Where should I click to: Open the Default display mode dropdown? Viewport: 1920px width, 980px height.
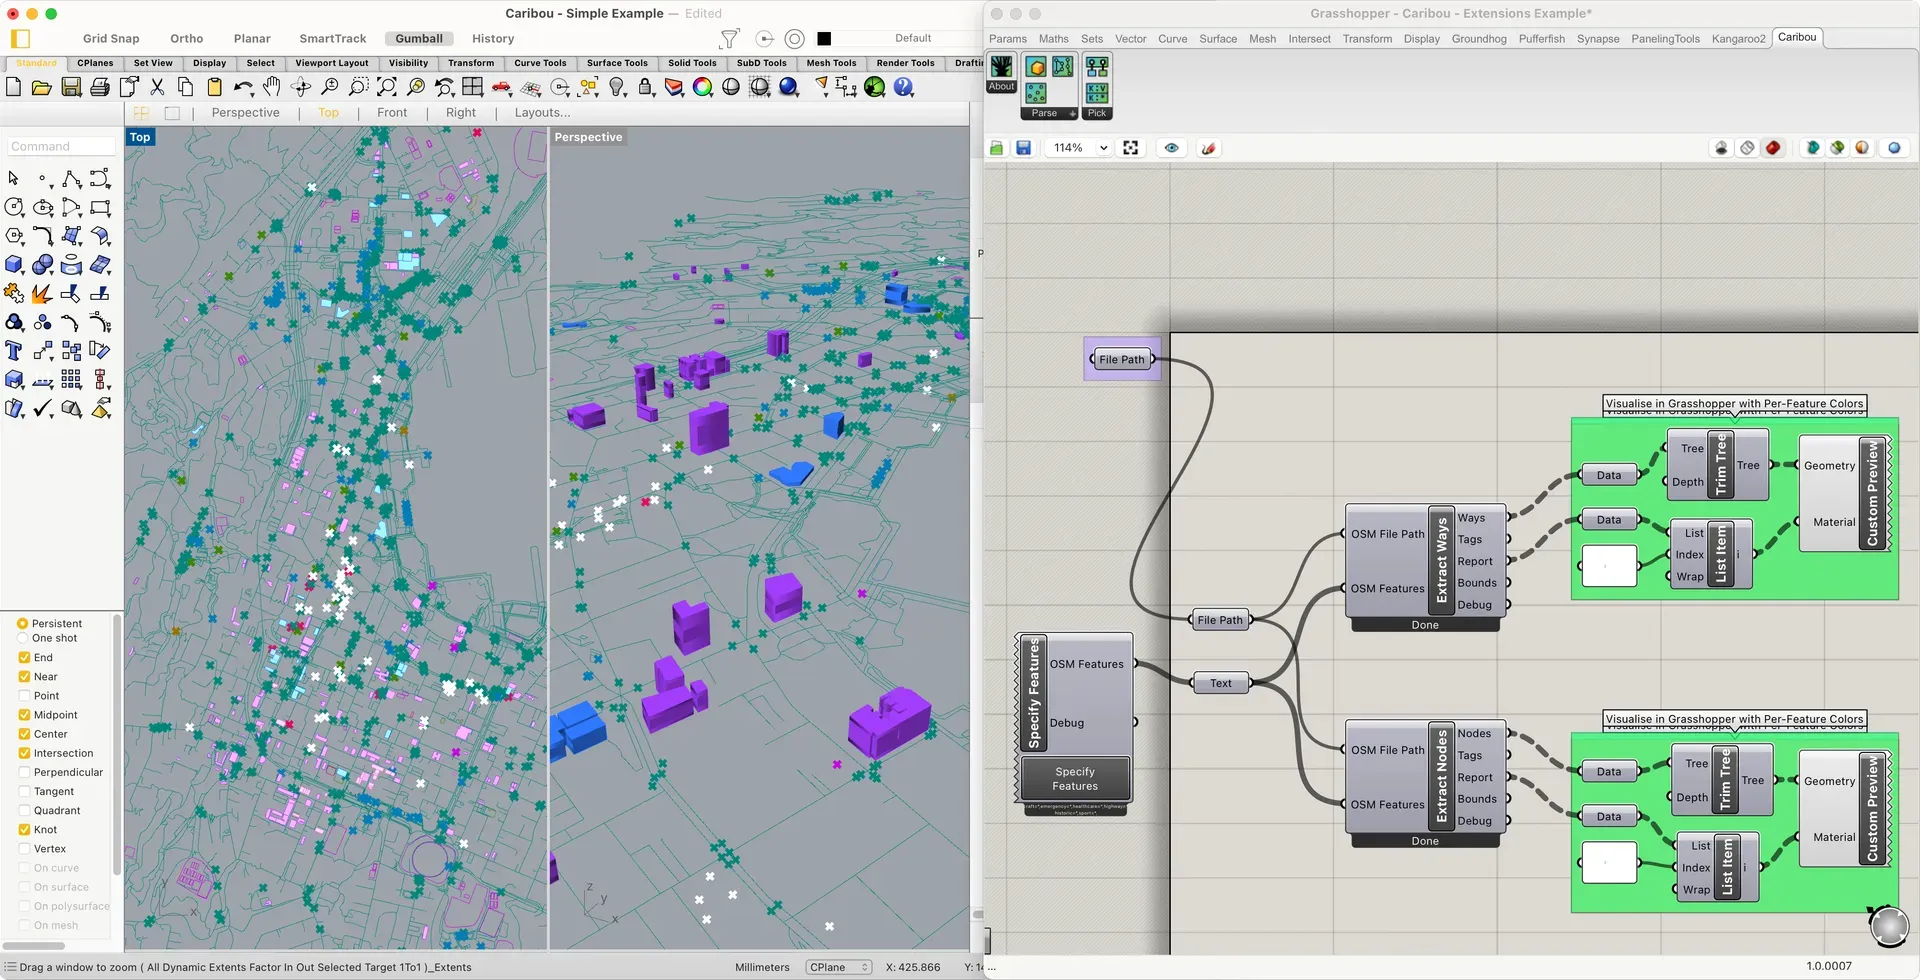912,38
